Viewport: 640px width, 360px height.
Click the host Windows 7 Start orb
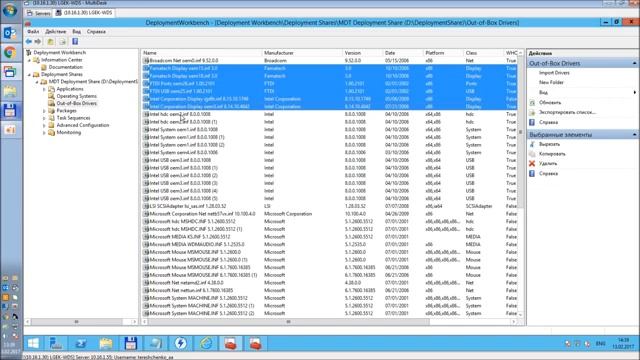point(10,10)
